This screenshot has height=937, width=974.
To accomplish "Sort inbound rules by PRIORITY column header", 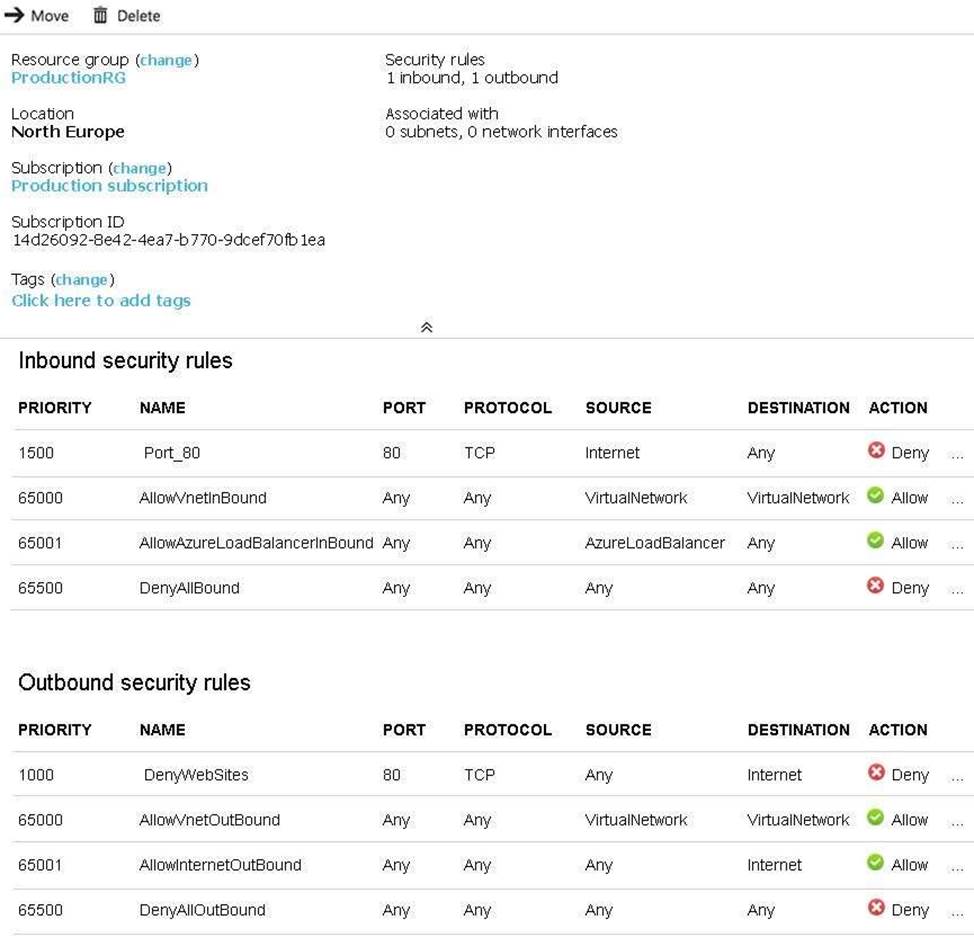I will coord(54,408).
